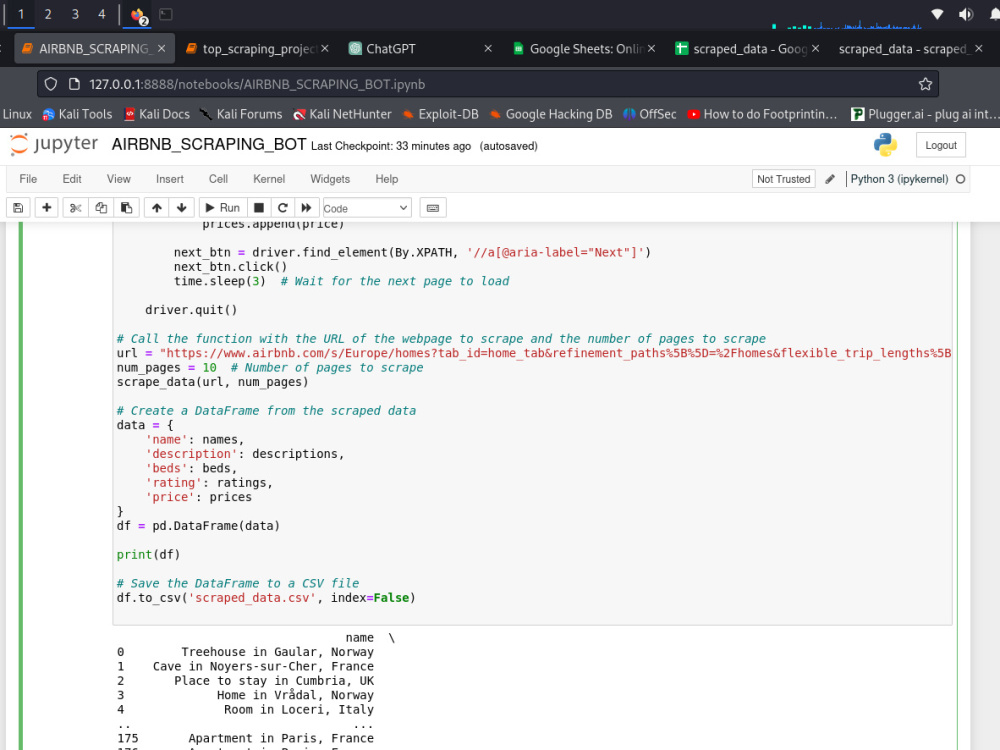The image size is (1000, 750).
Task: Open the Google Hacking DB bookmark
Action: (550, 114)
